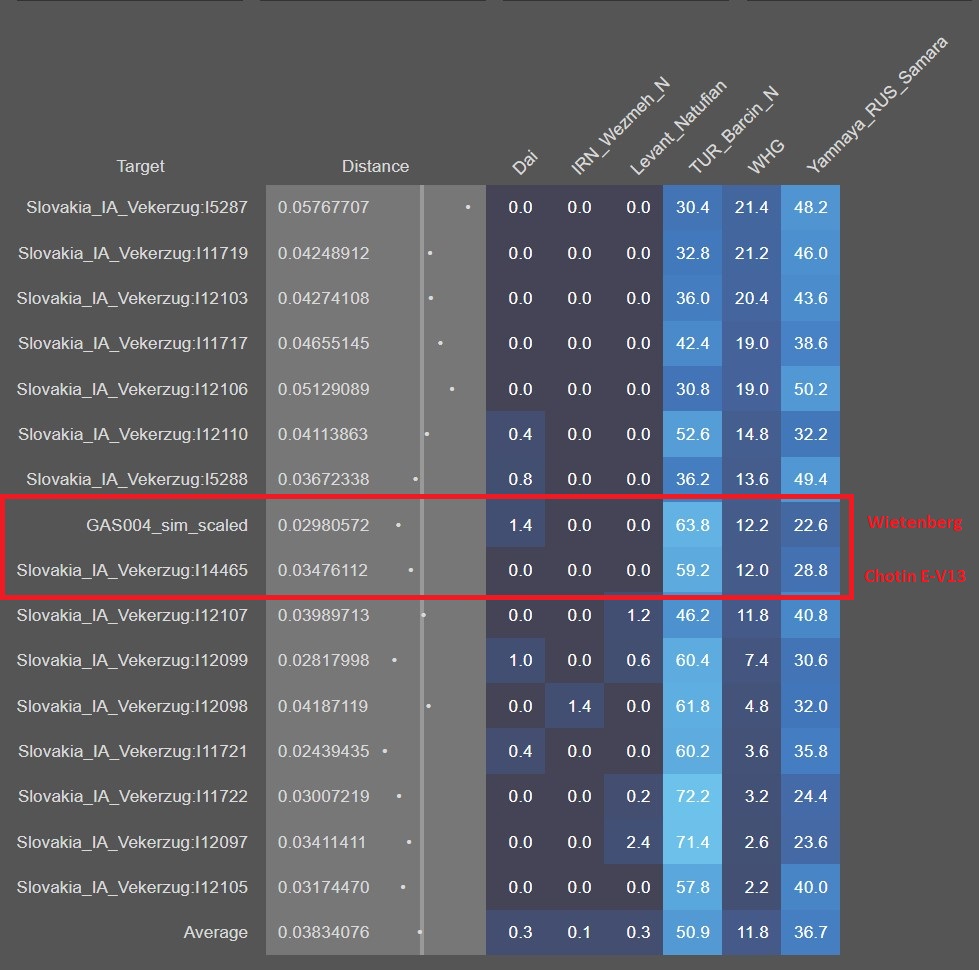Screen dimensions: 979x970
Task: Click distance value 0.04274108
Action: click(323, 298)
